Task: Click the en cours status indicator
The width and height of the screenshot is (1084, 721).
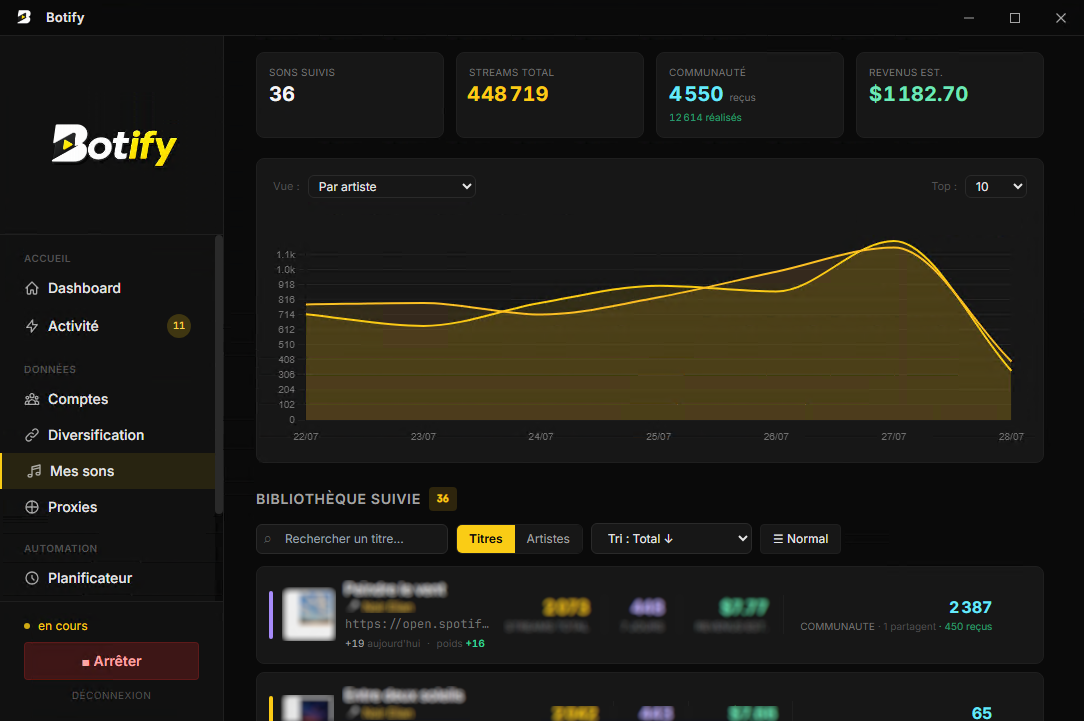Action: tap(56, 626)
